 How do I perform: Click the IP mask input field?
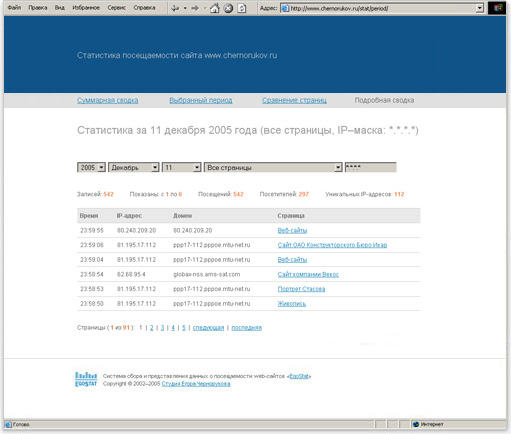pyautogui.click(x=371, y=167)
